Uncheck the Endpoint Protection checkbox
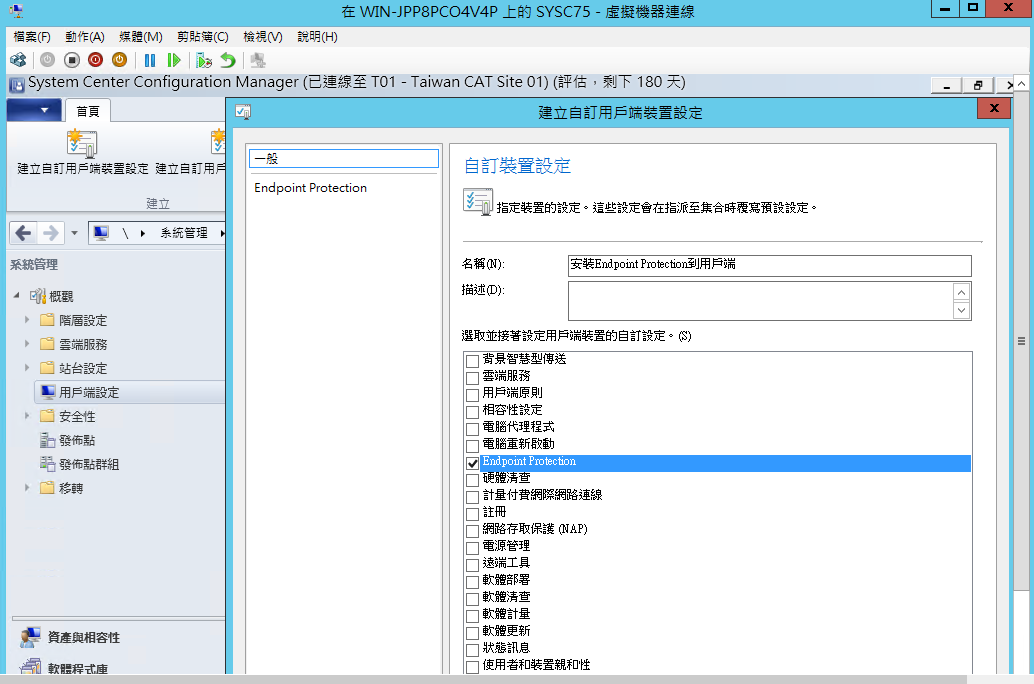 point(472,463)
